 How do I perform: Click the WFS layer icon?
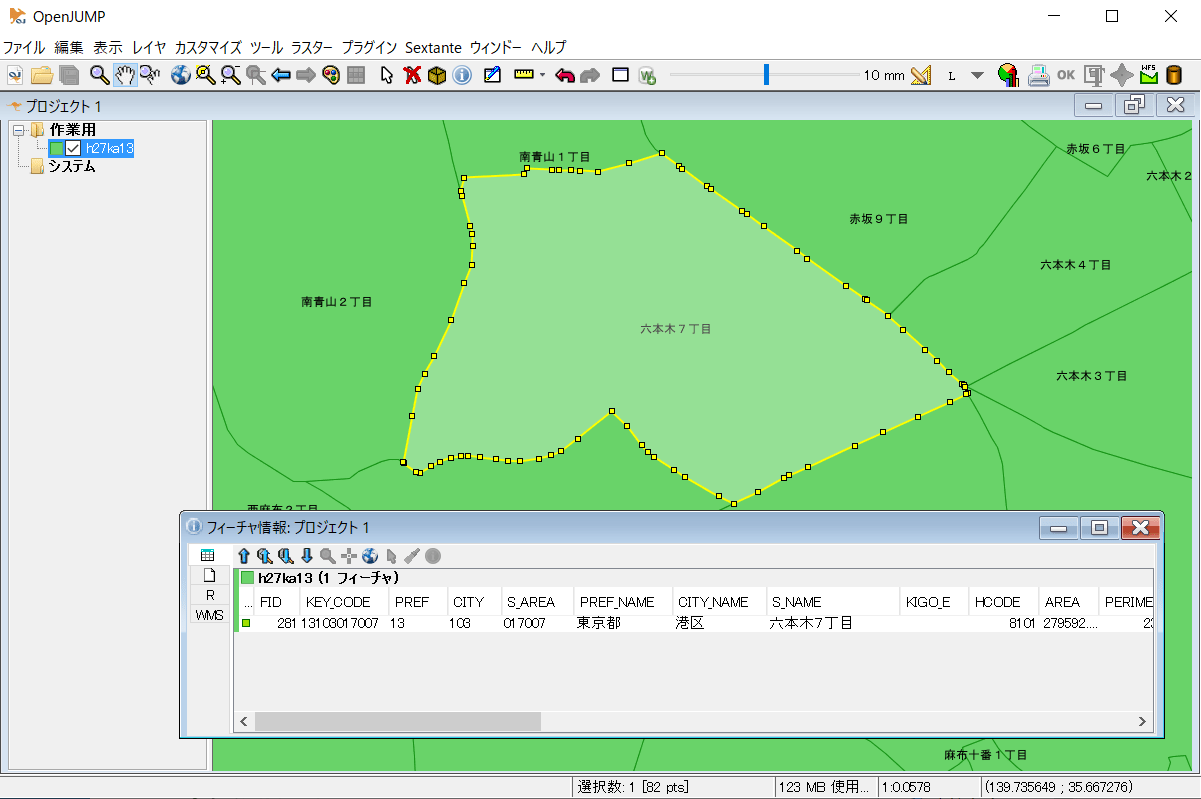pyautogui.click(x=1148, y=75)
